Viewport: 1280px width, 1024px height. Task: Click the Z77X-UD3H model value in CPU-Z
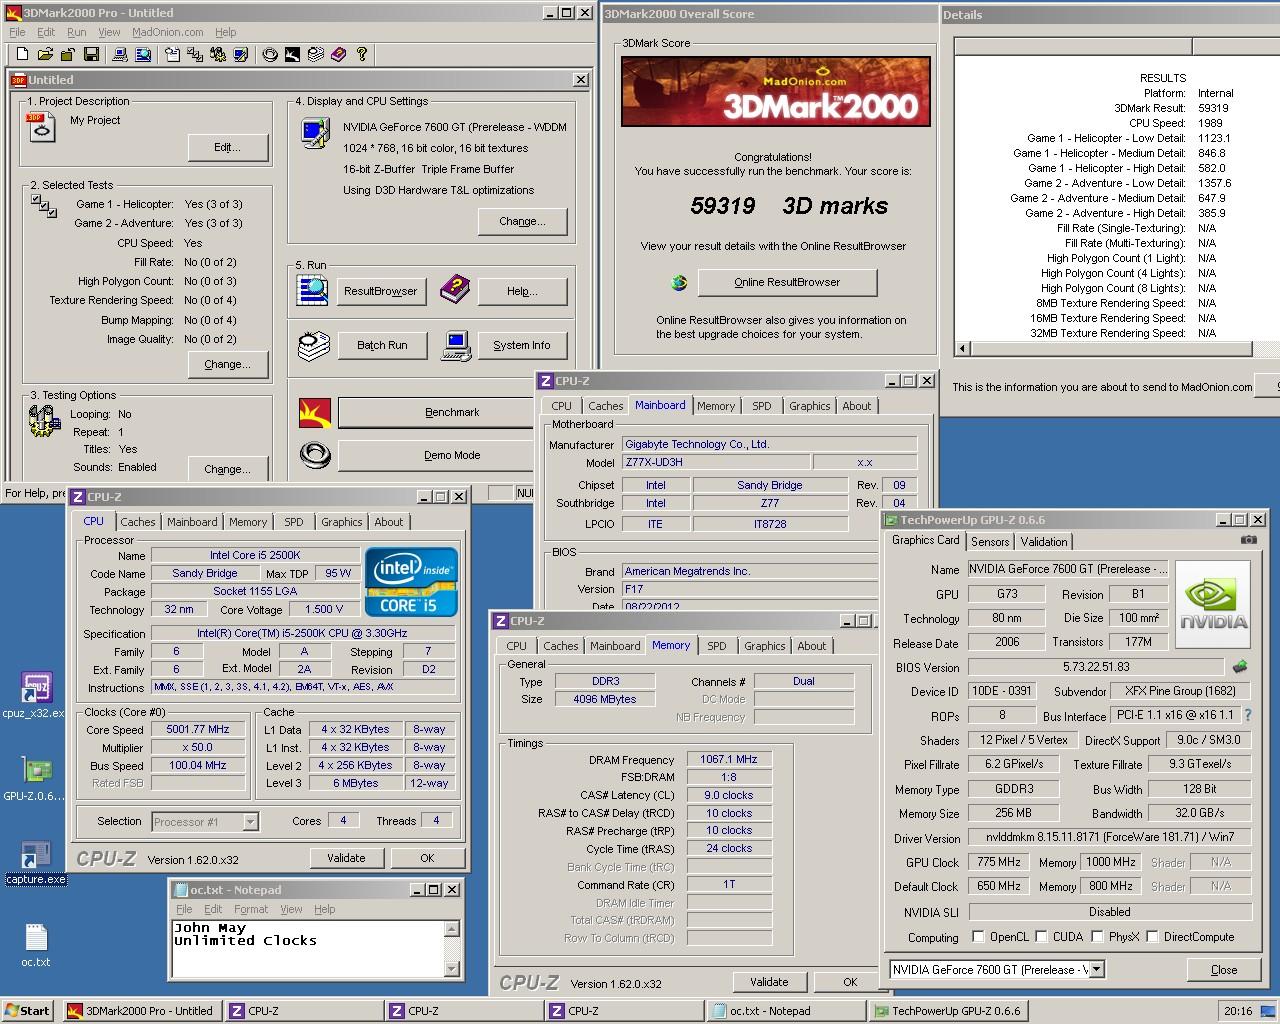(x=716, y=462)
